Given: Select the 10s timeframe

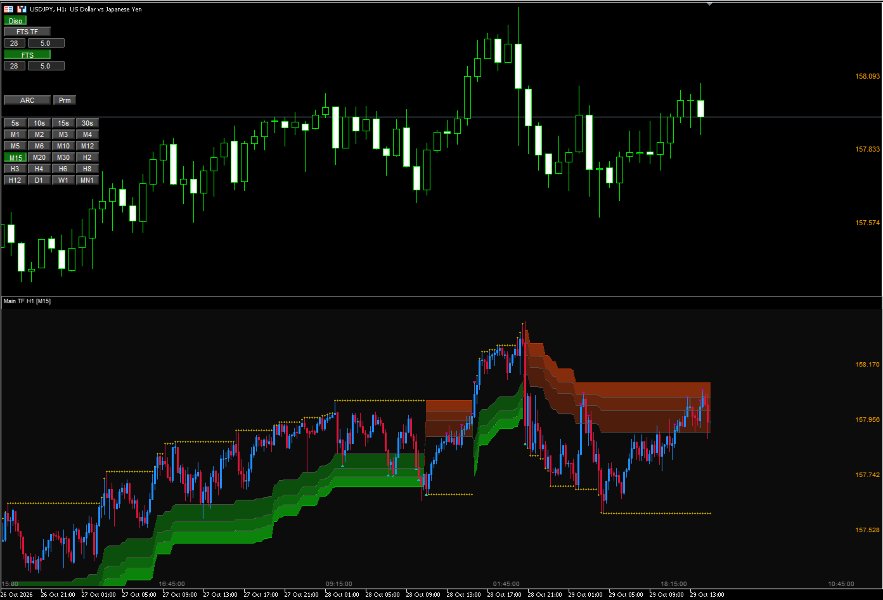Looking at the screenshot, I should [x=39, y=123].
